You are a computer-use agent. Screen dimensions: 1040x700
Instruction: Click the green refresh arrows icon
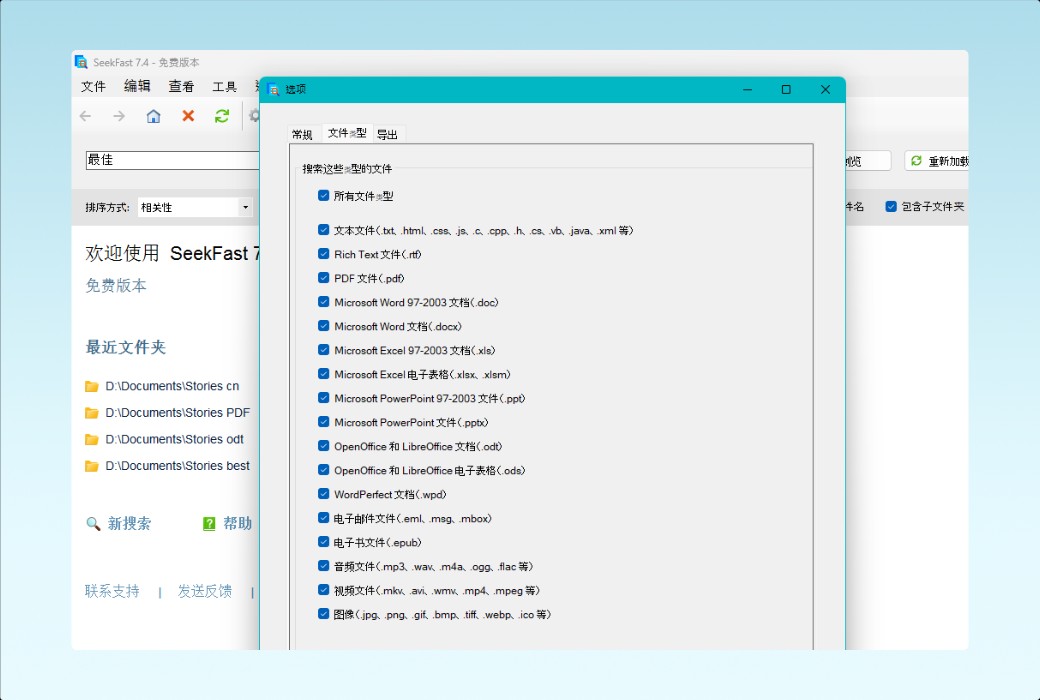tap(222, 116)
